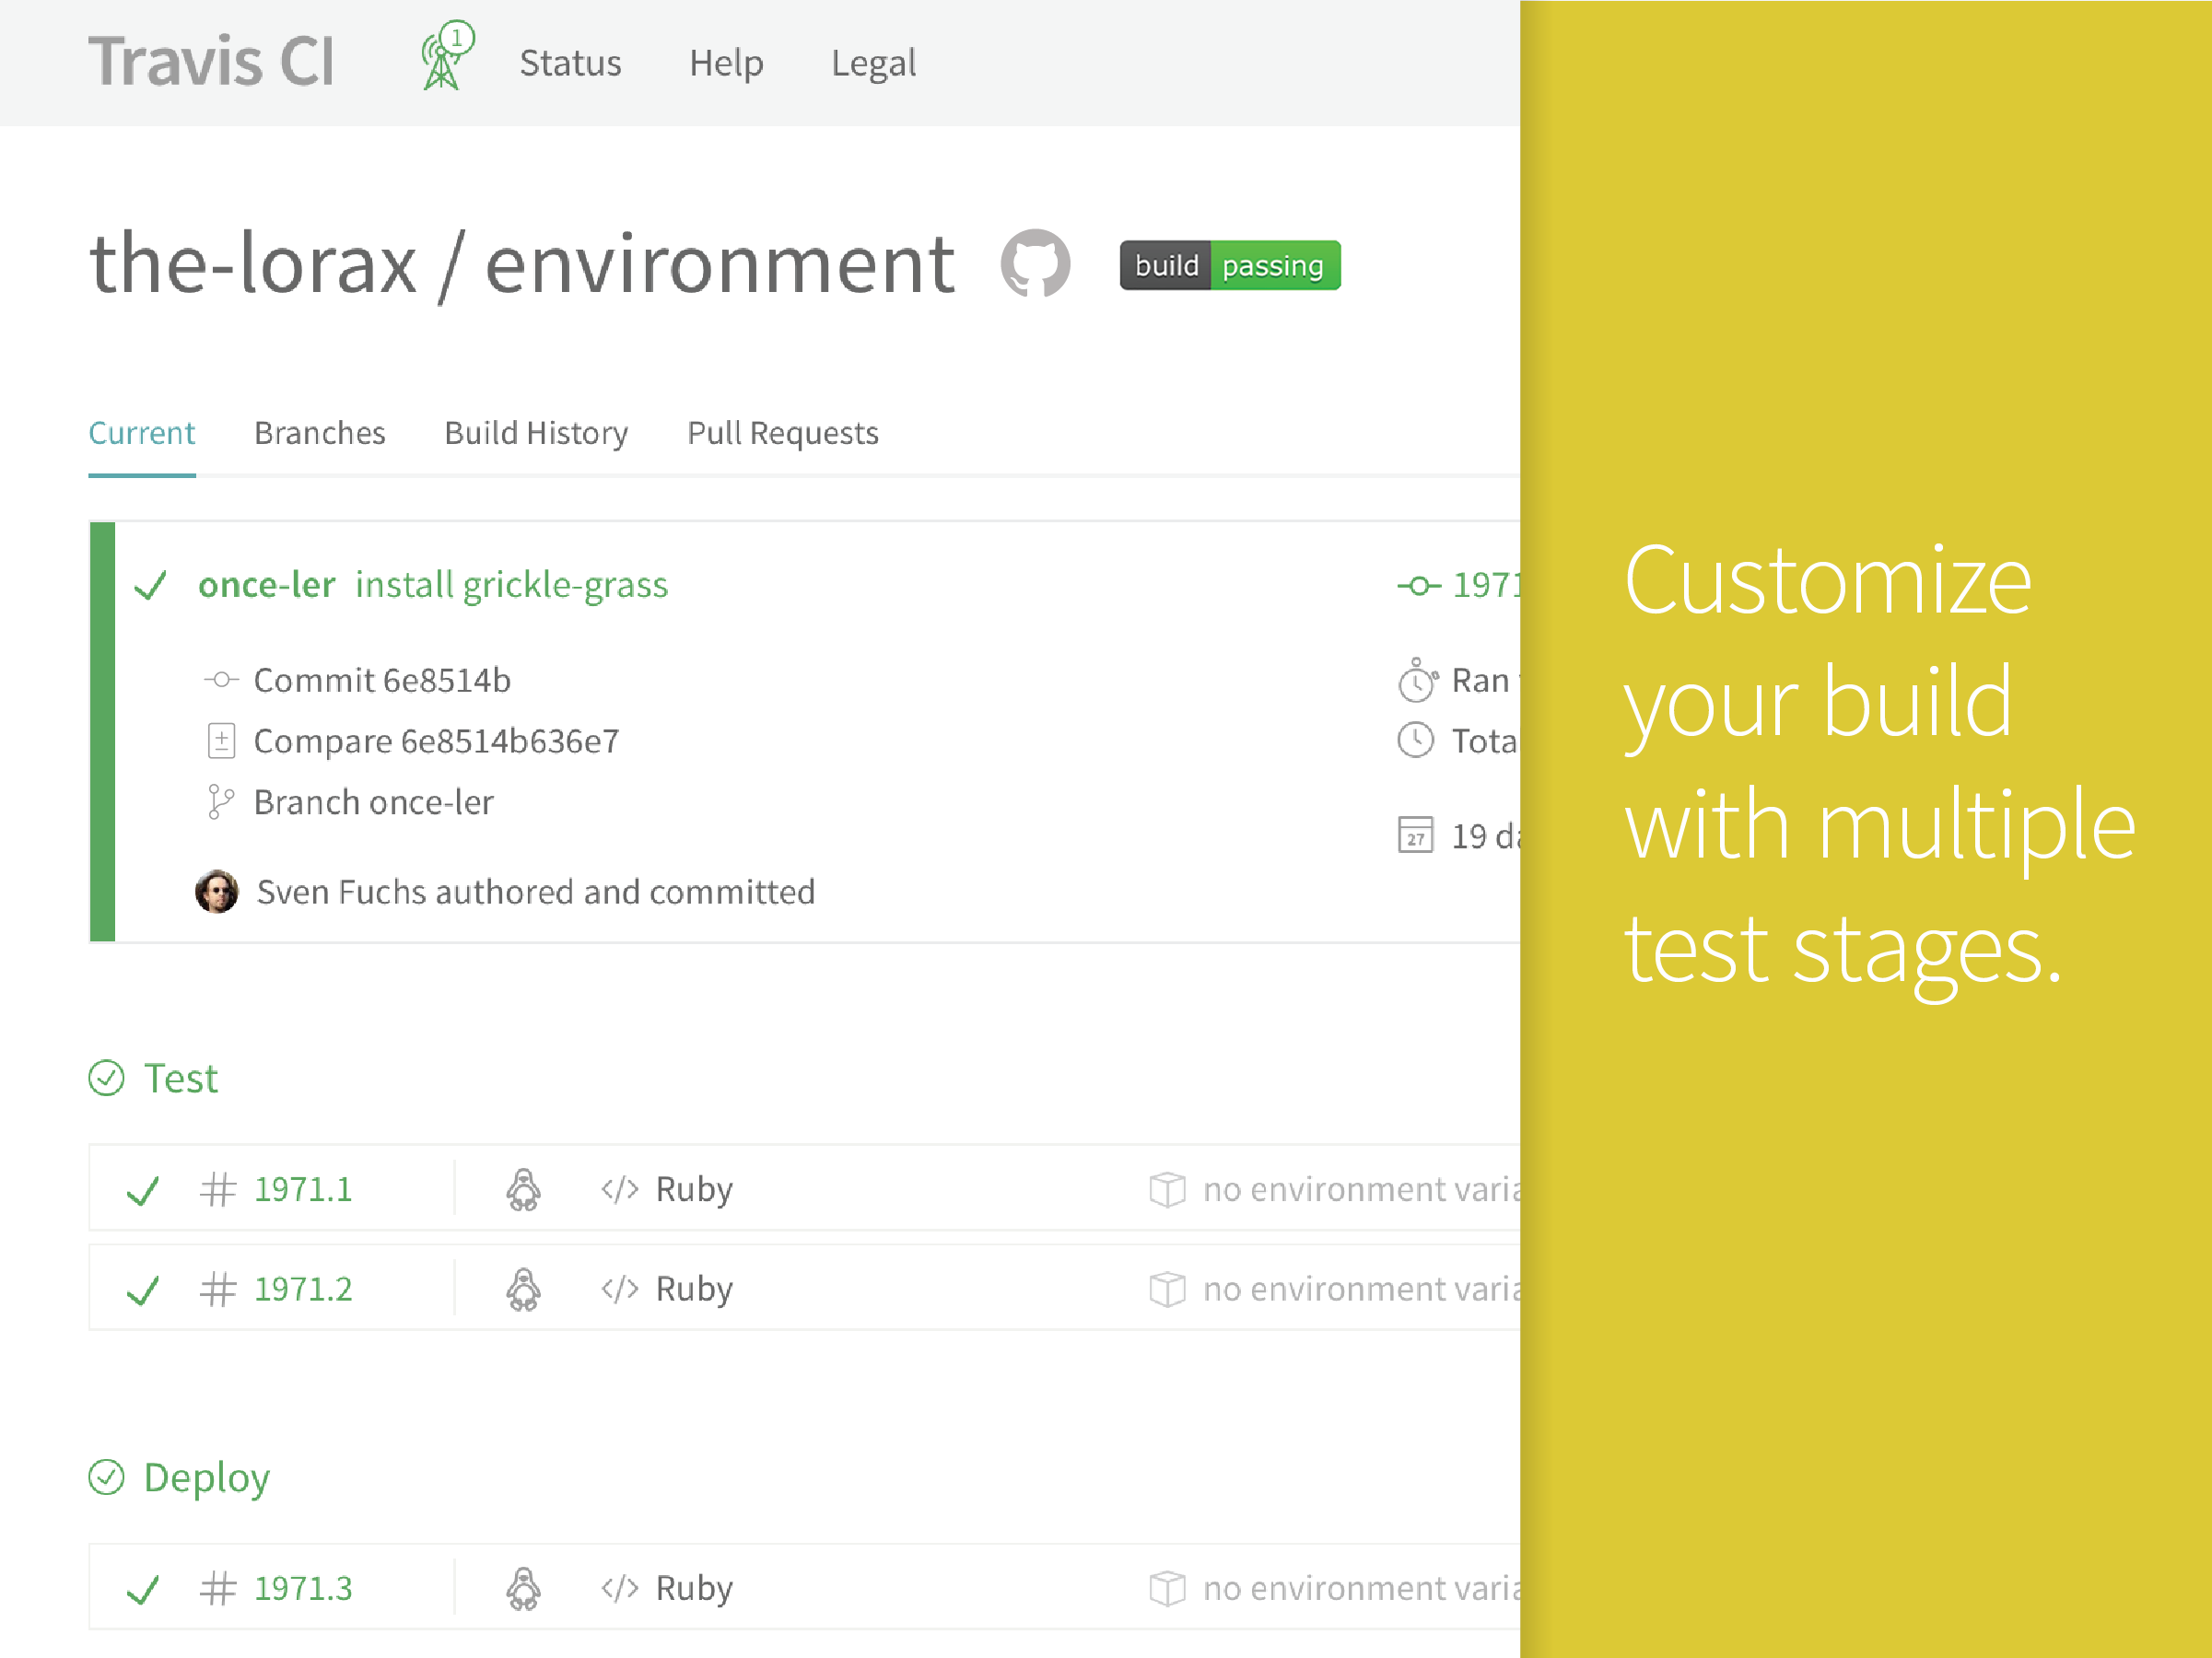Click the Linux penguin icon in job 1971.2
The width and height of the screenshot is (2212, 1658).
tap(523, 1289)
